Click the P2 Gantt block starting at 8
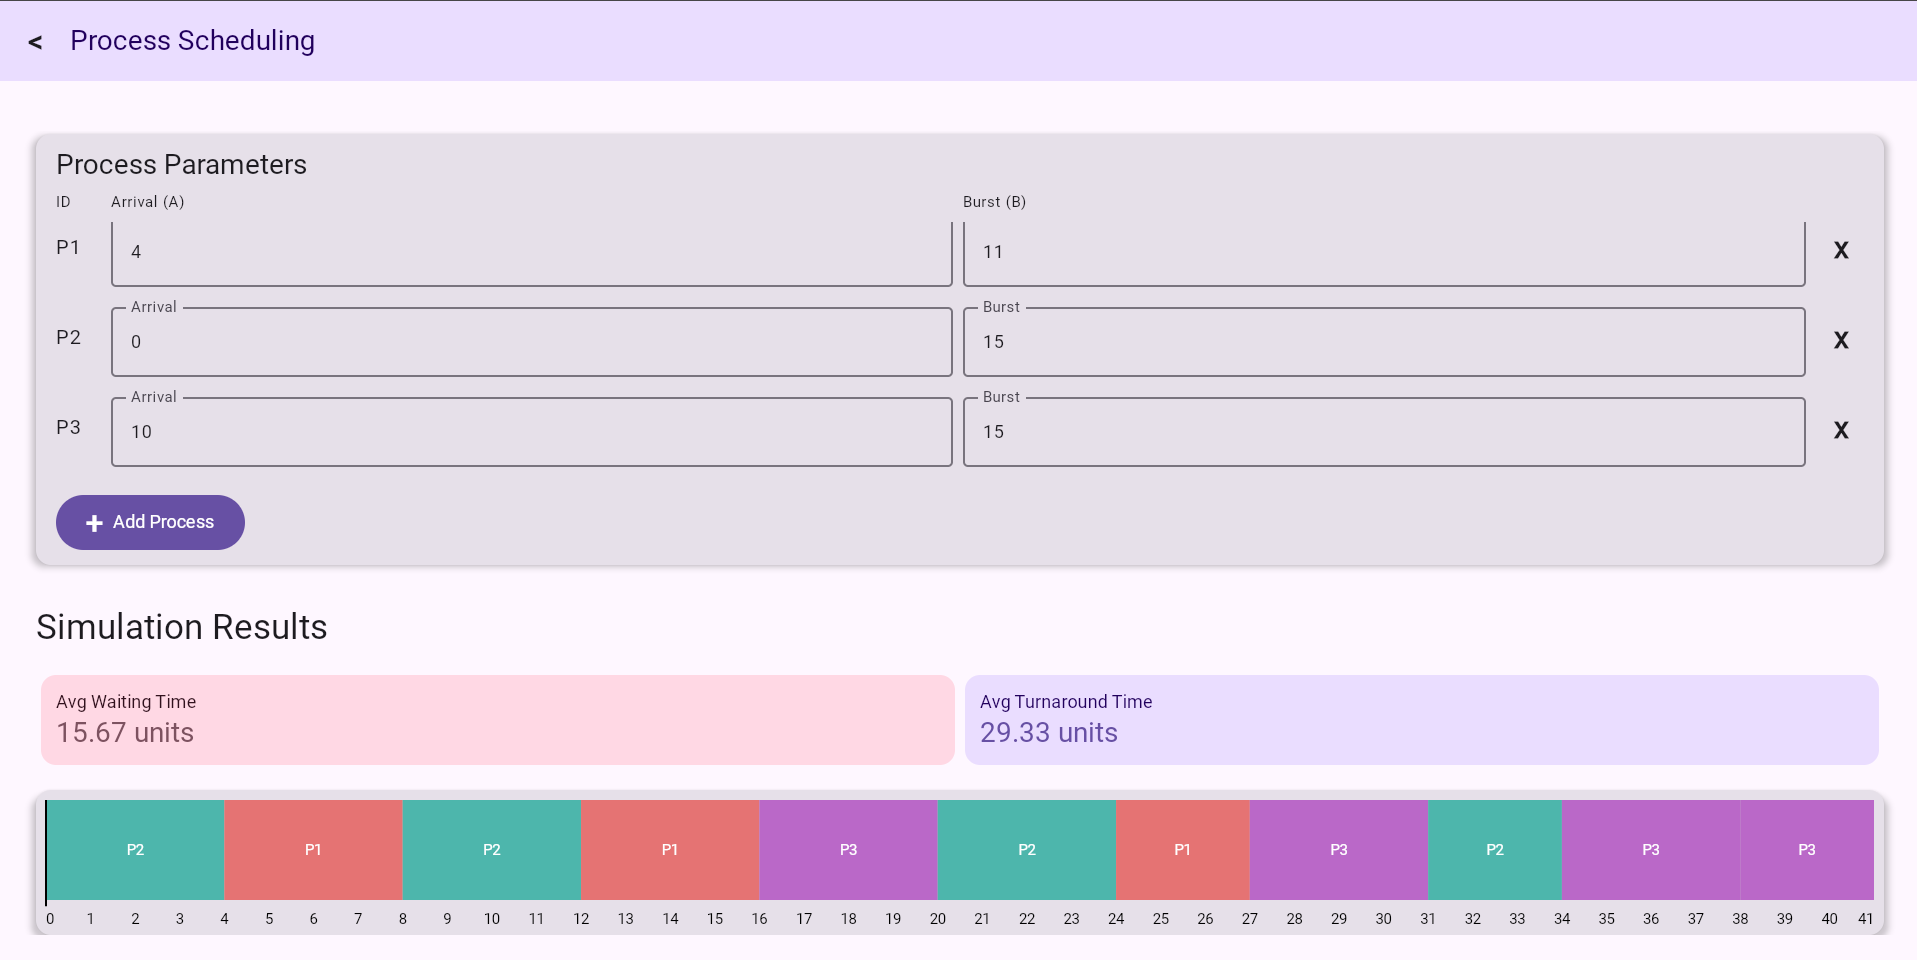This screenshot has width=1917, height=960. [492, 850]
